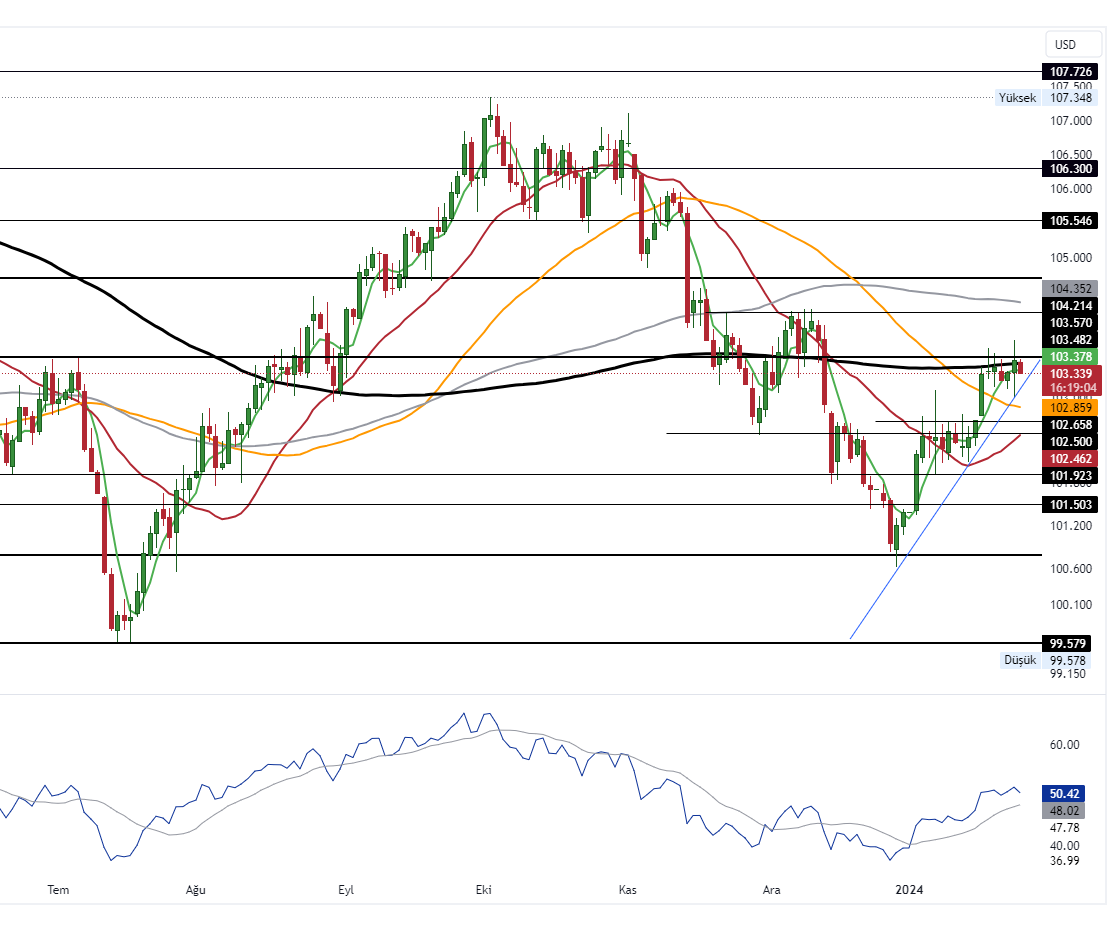Select the orange 102.859 moving average label

click(x=1068, y=408)
